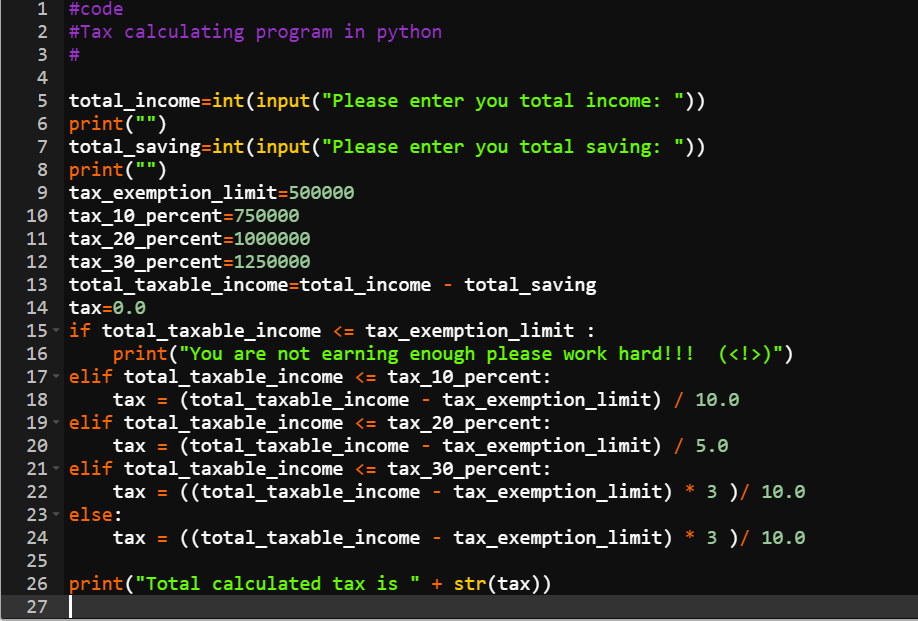Viewport: 918px width, 621px height.
Task: Click the 'elif' keyword on line 17
Action: point(91,376)
